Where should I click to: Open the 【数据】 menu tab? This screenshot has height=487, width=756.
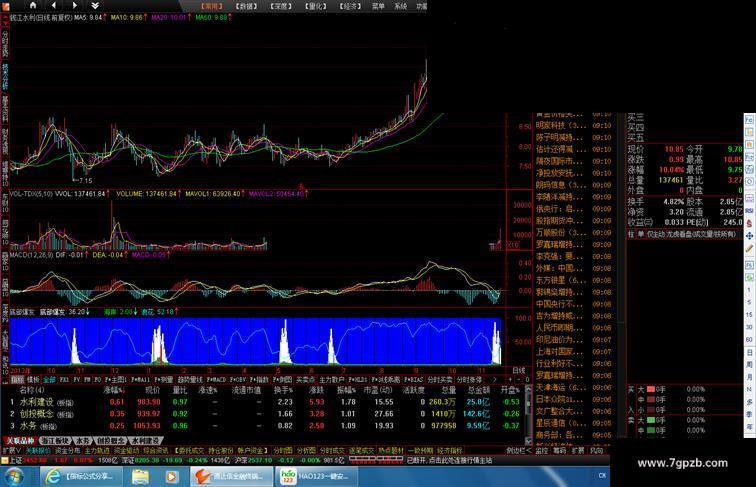tap(246, 6)
